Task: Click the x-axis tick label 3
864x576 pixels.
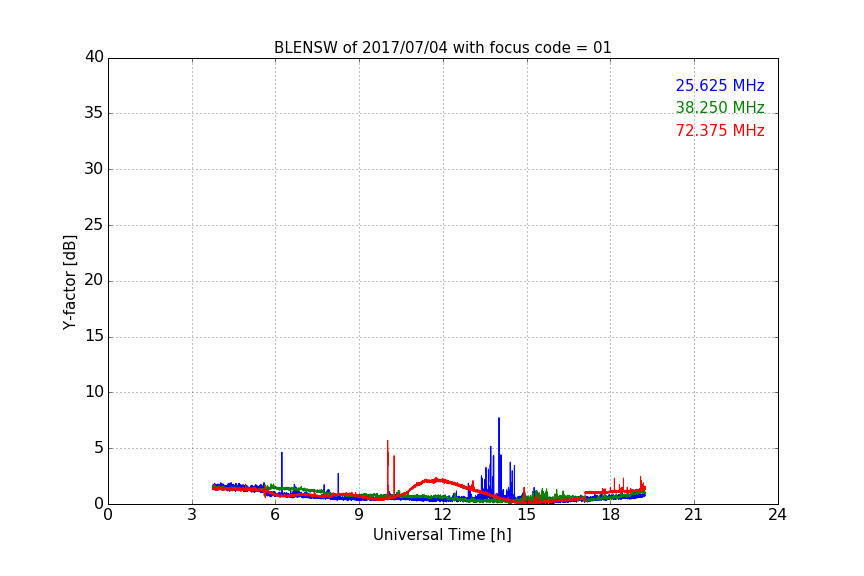Action: 192,515
